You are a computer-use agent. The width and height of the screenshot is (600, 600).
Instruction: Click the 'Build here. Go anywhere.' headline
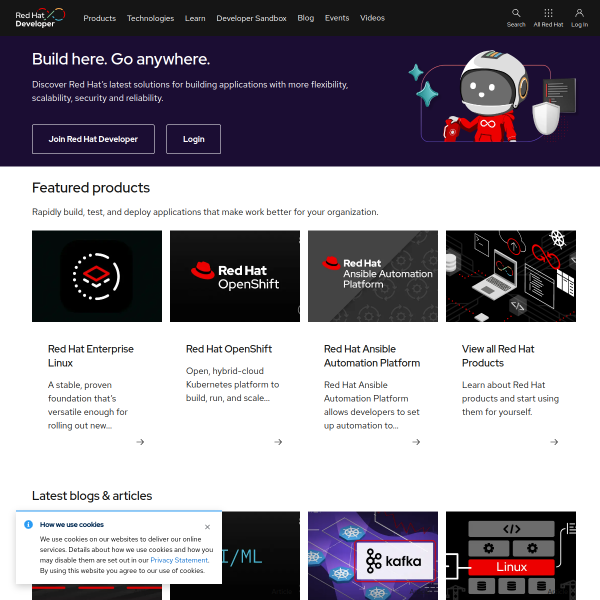tap(121, 59)
